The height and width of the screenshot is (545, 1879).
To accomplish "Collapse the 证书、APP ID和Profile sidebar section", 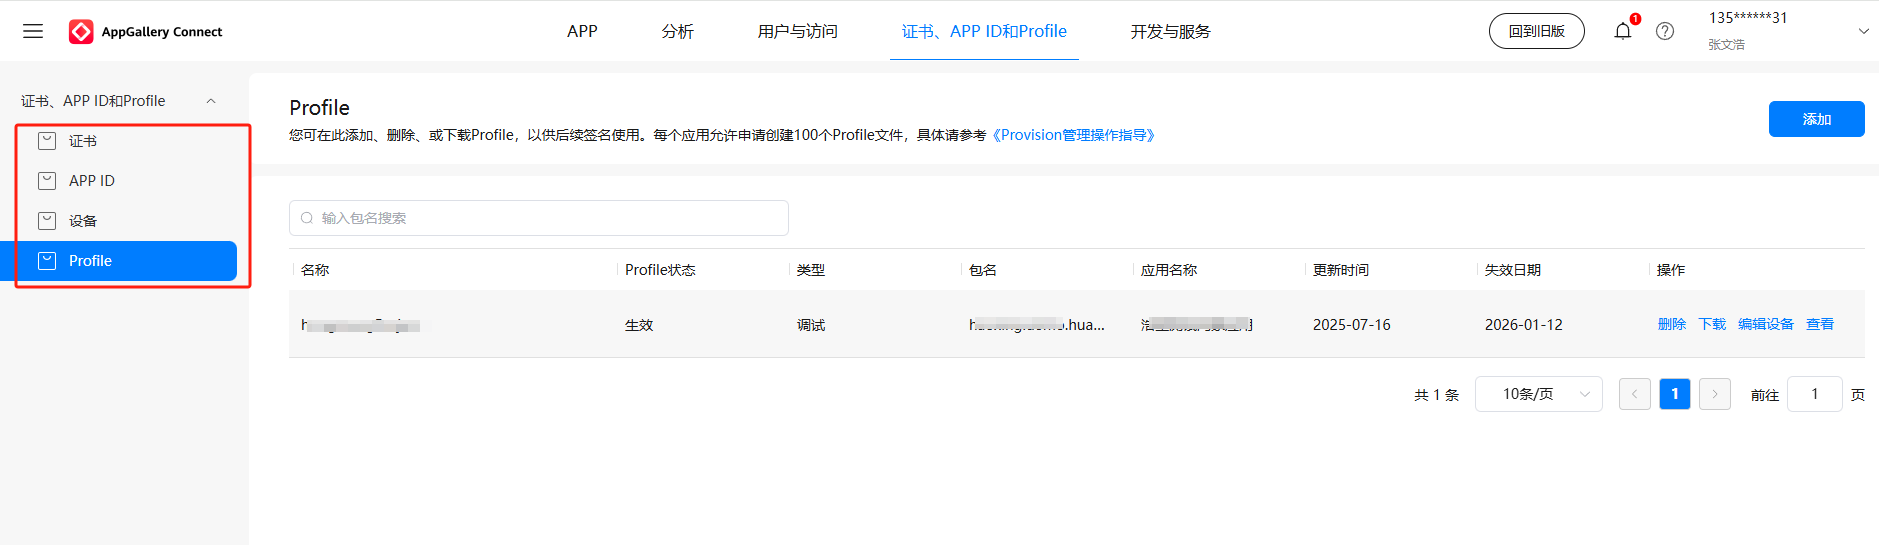I will click(x=211, y=101).
